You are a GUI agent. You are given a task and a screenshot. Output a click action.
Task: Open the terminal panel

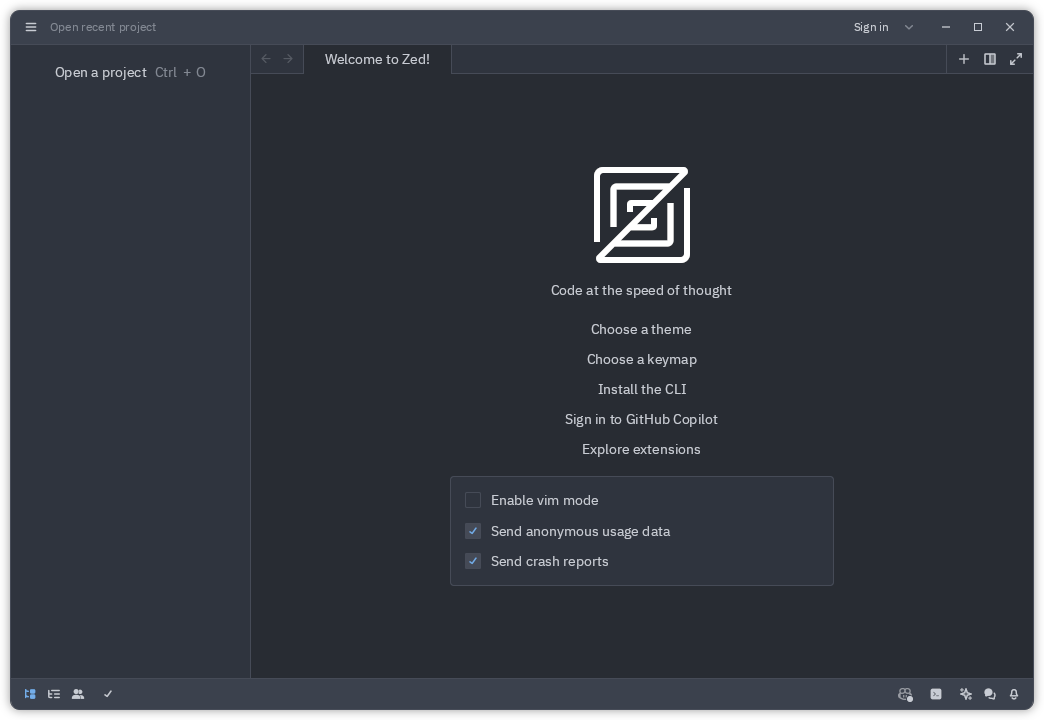936,694
